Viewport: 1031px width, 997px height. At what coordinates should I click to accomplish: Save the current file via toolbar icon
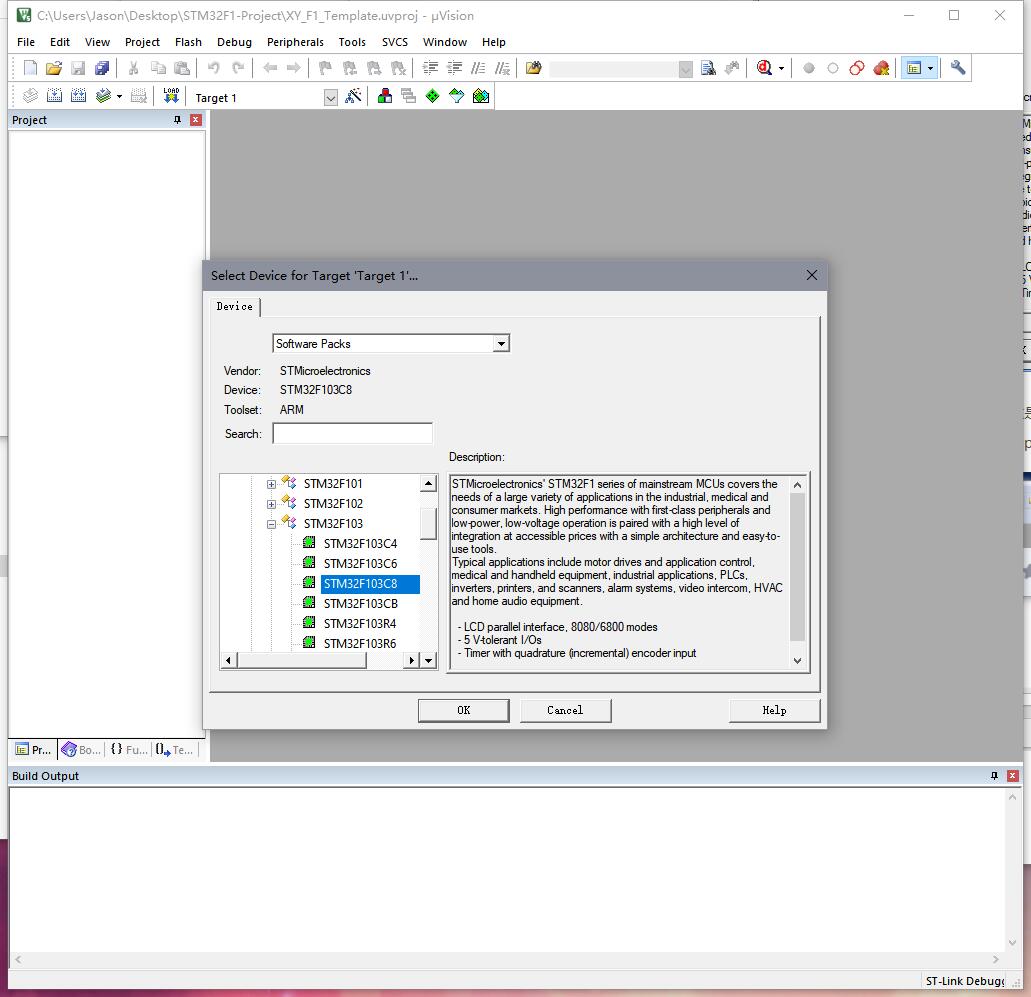click(x=78, y=68)
